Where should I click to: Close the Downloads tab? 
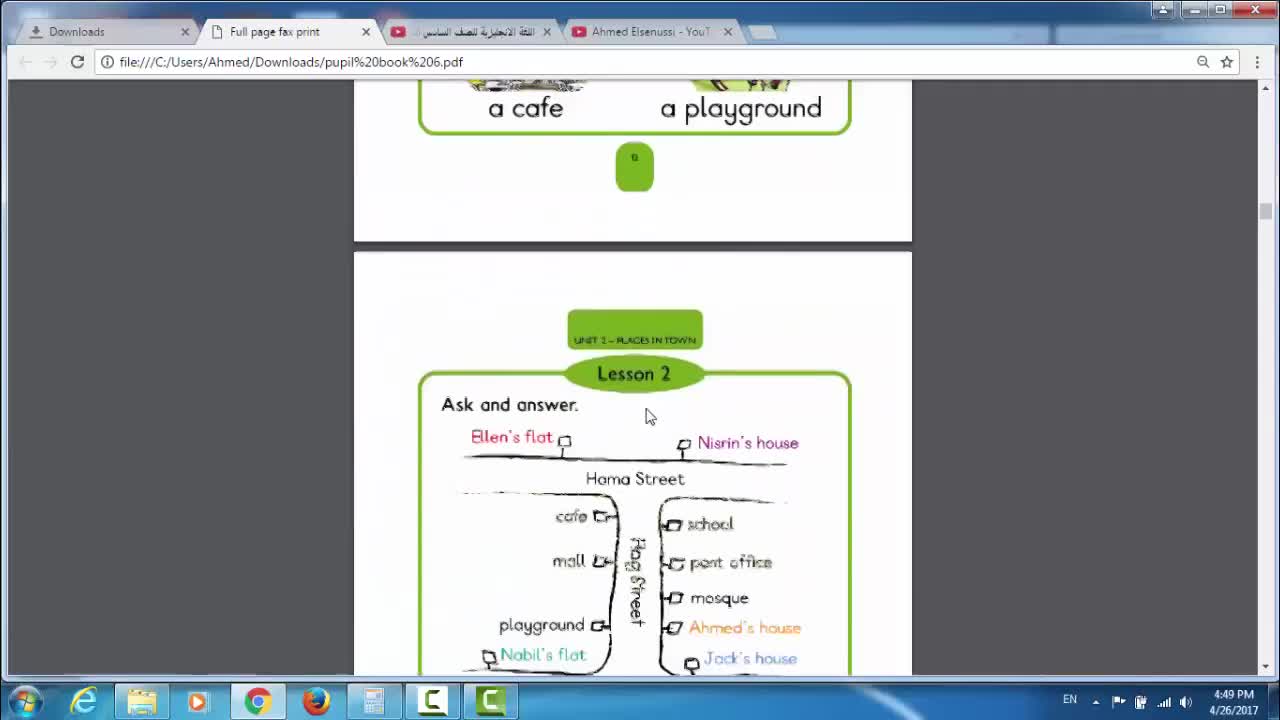click(x=185, y=32)
